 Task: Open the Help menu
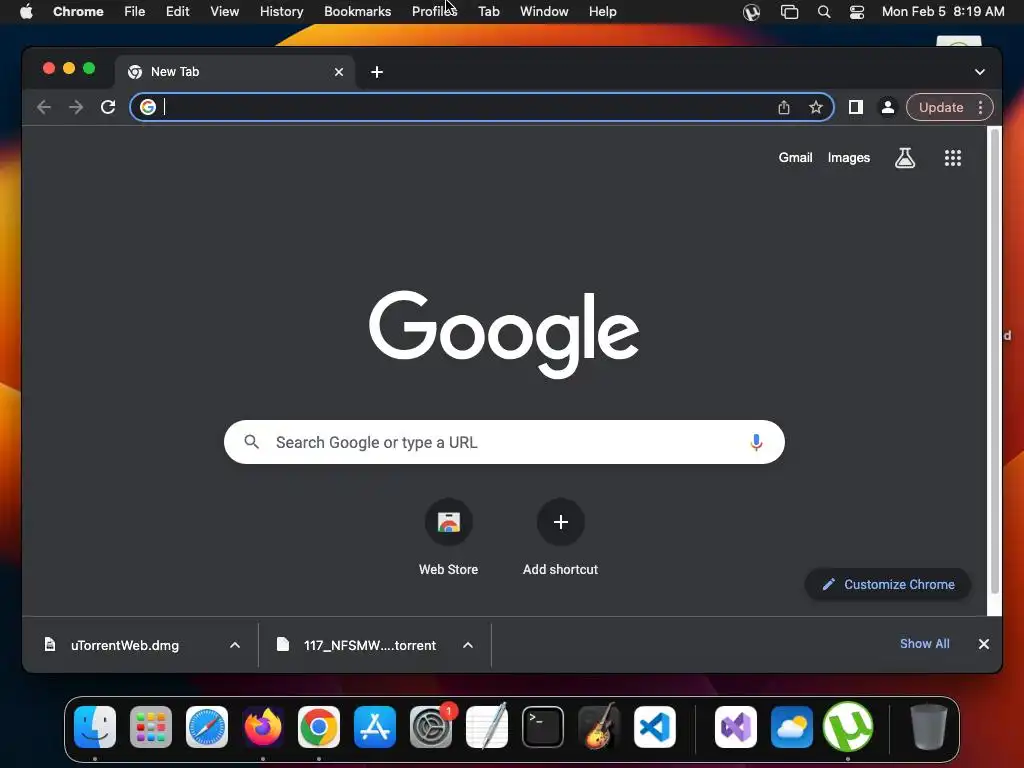[x=602, y=12]
